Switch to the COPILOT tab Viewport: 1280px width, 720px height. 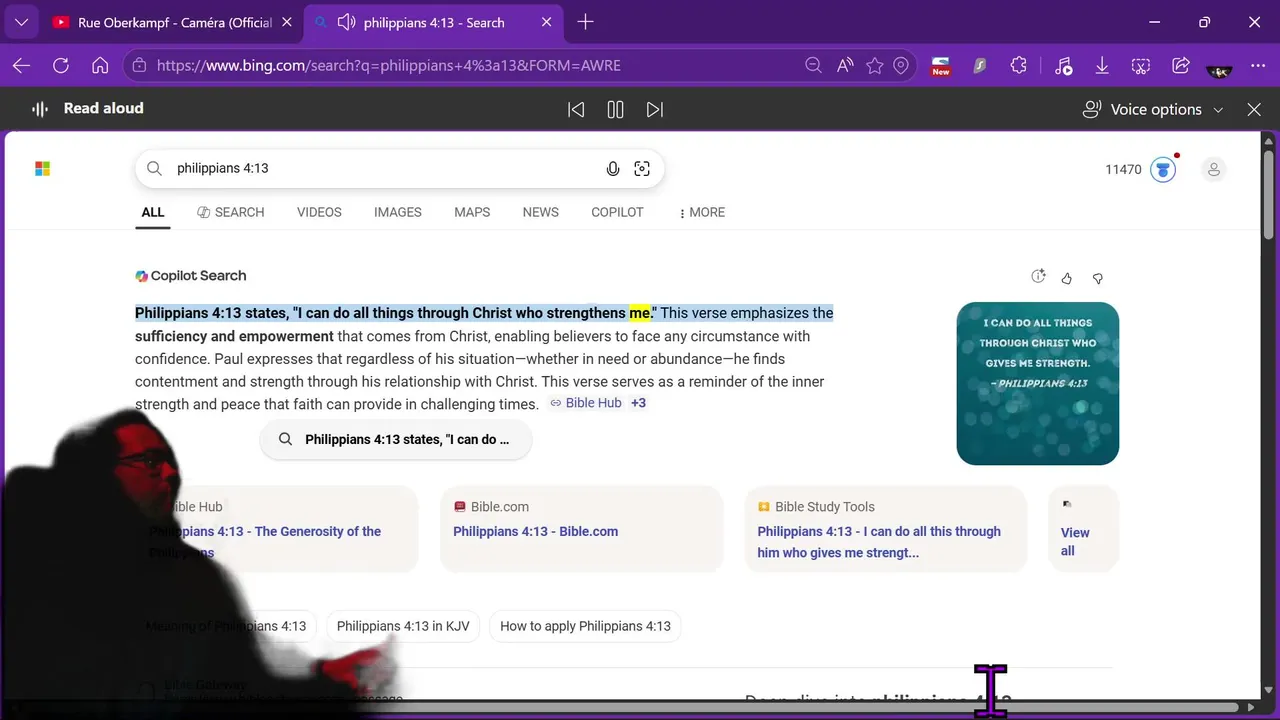(617, 212)
